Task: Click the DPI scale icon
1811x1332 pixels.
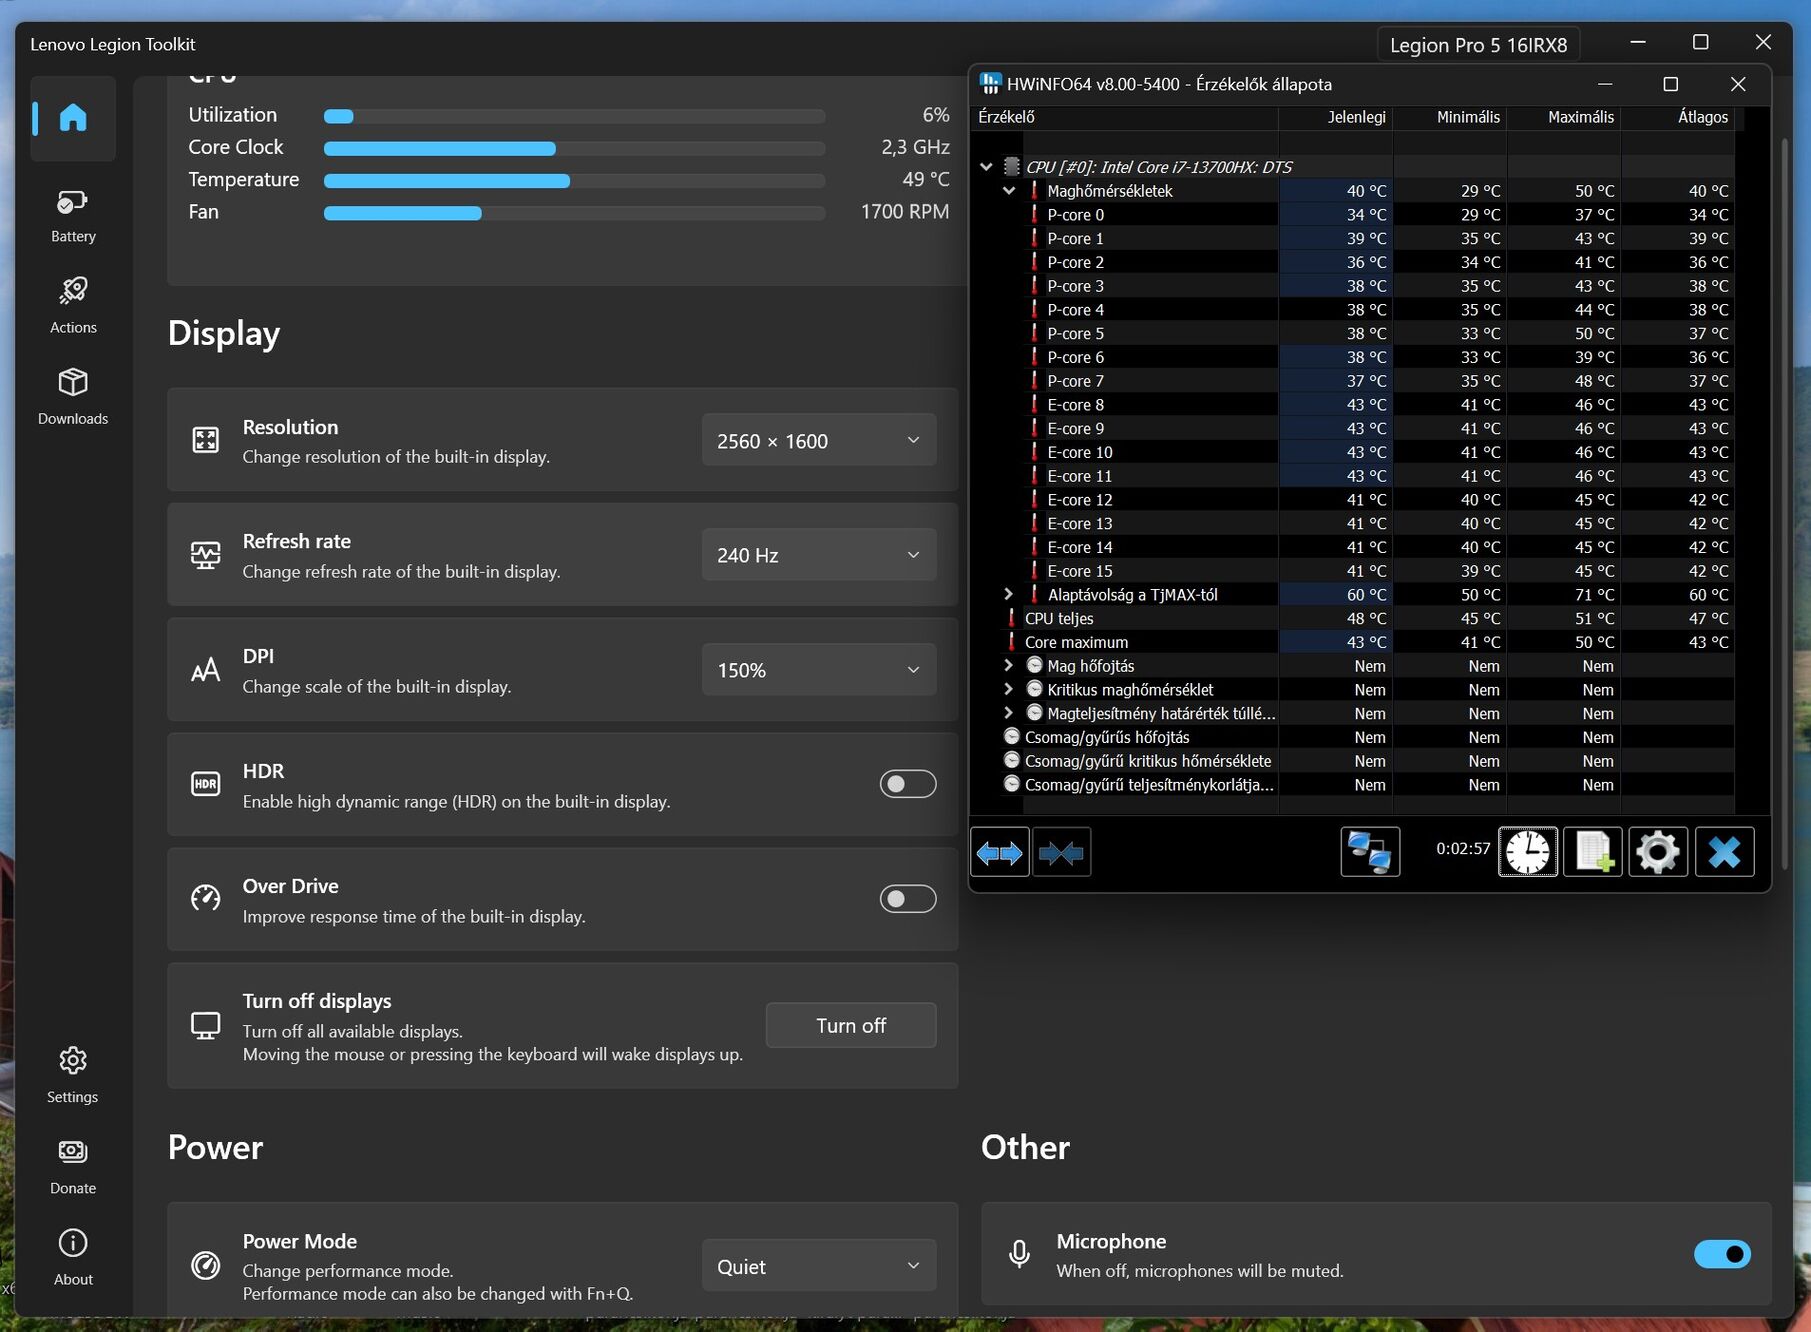Action: pyautogui.click(x=205, y=670)
